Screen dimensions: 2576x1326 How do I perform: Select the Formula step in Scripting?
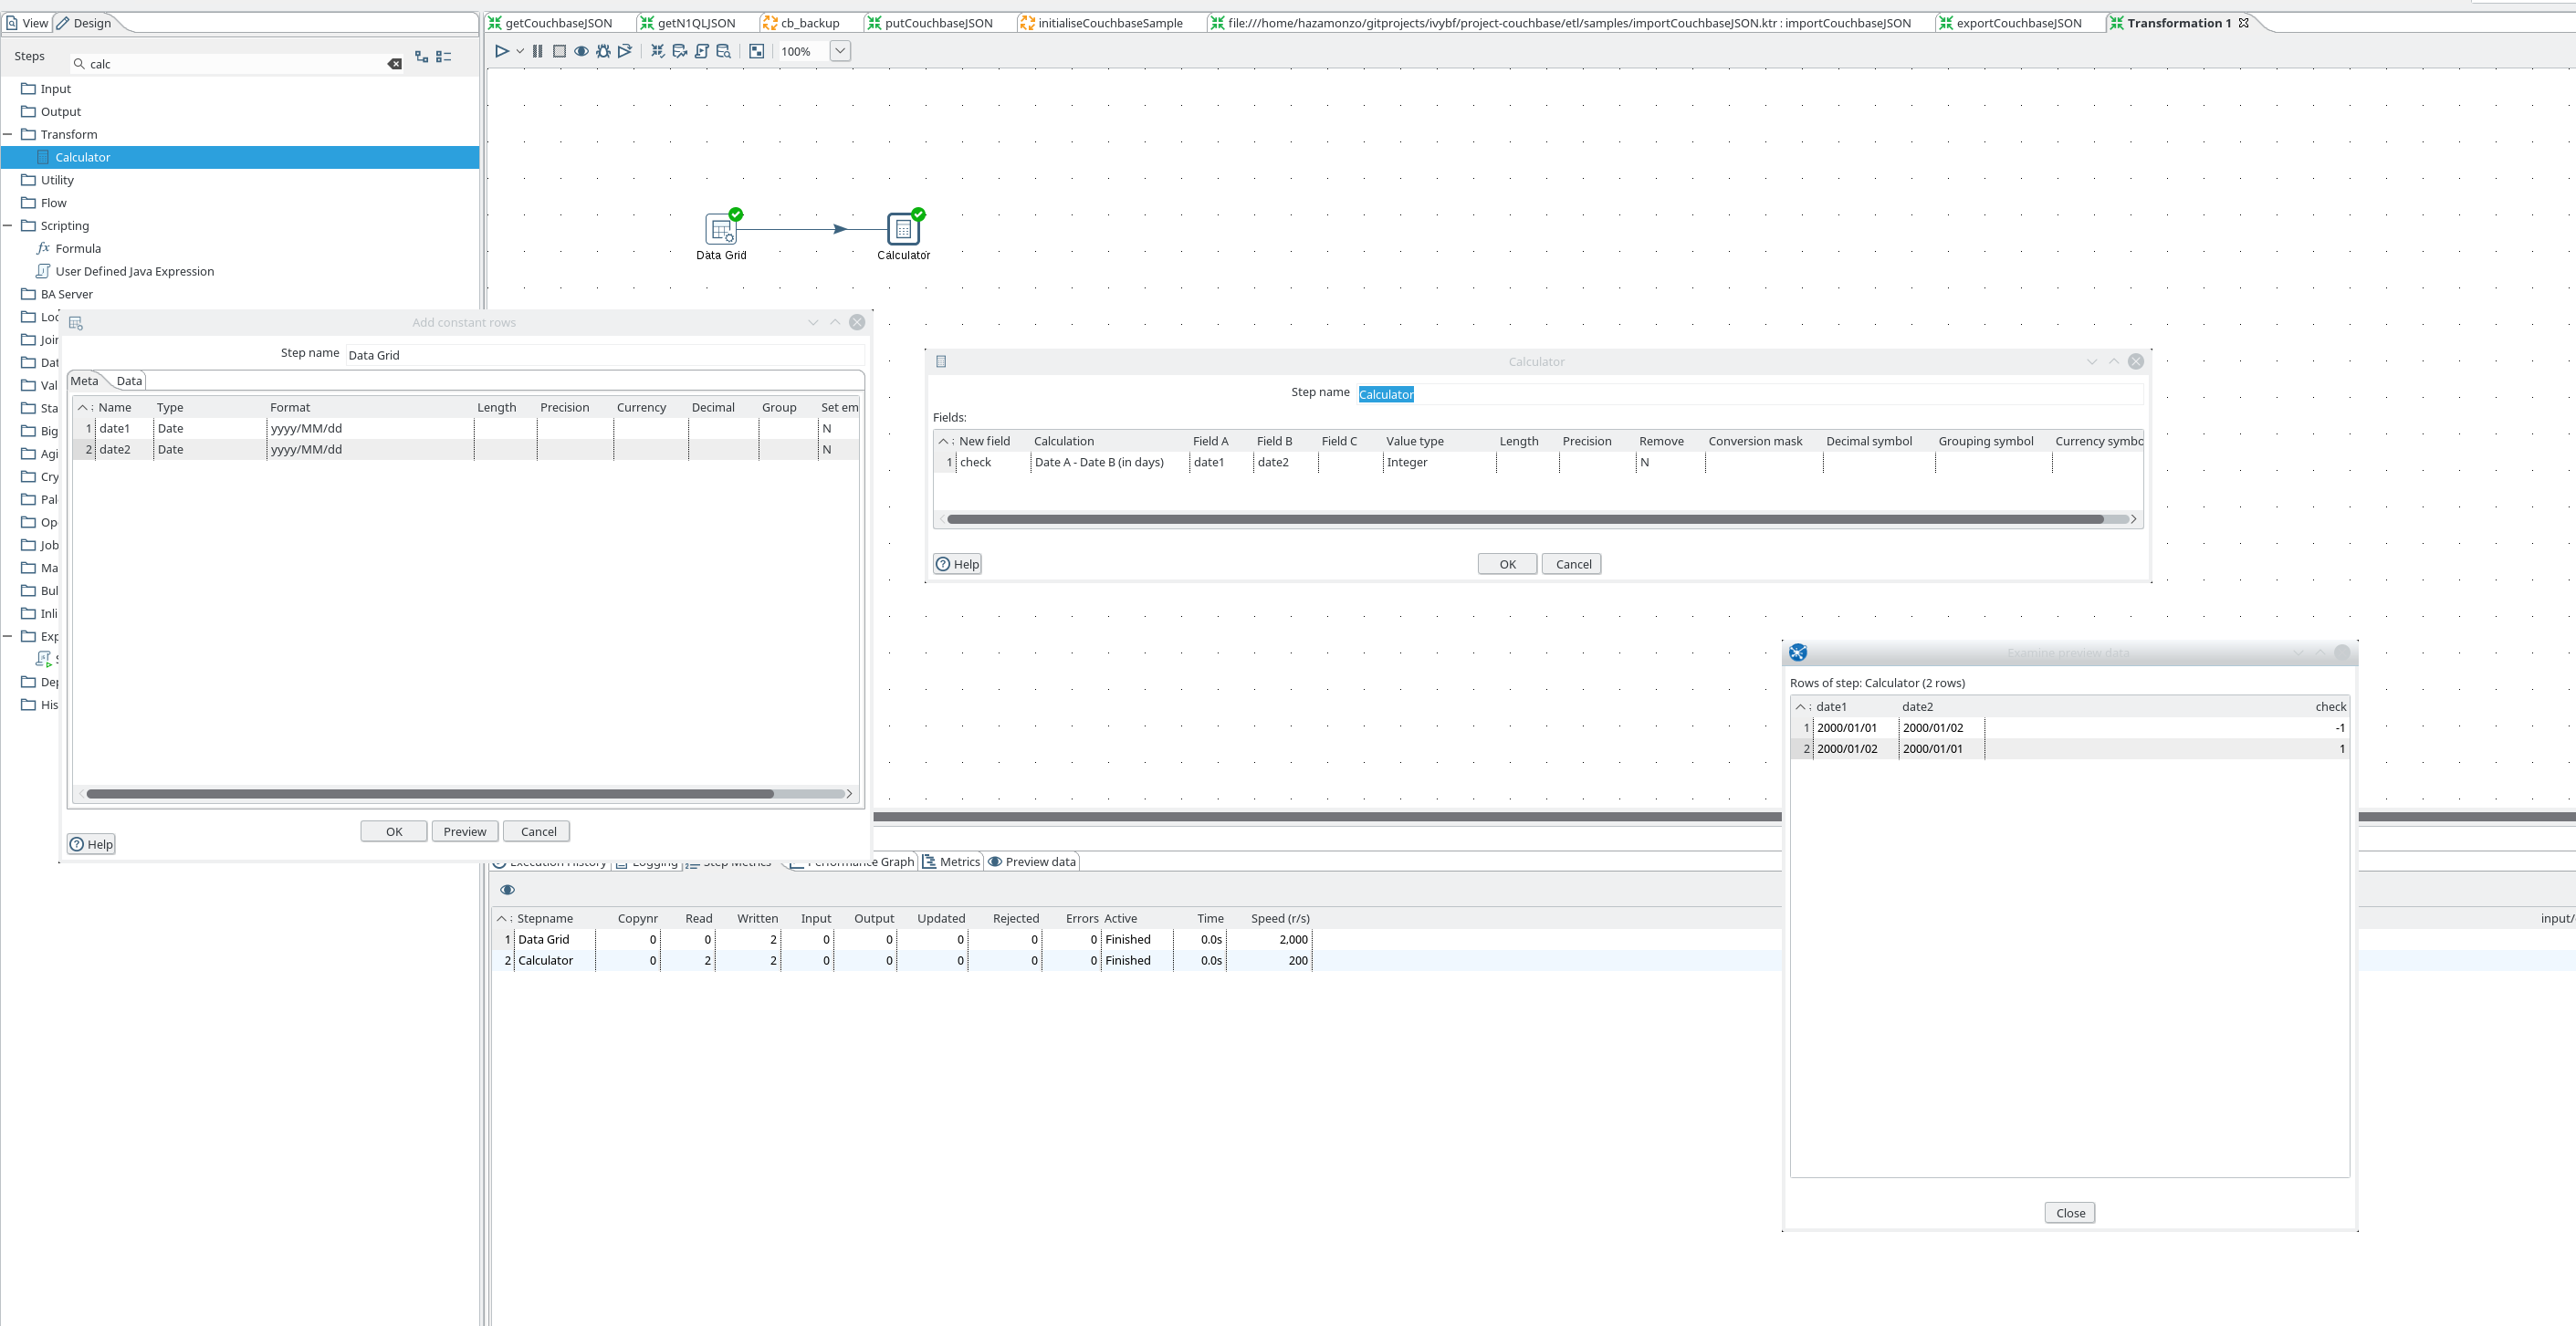coord(78,249)
